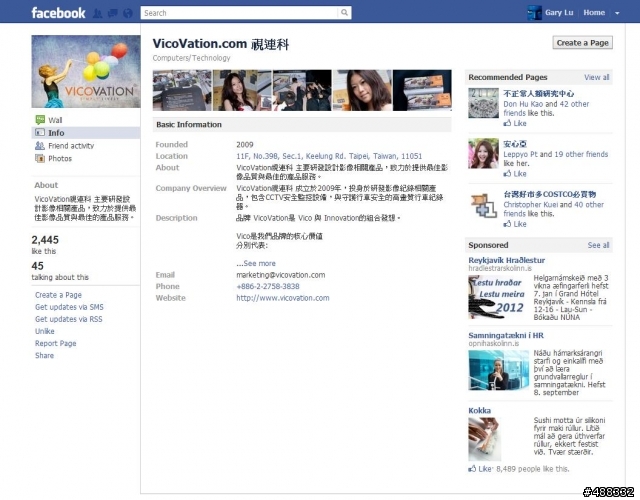Click Get updates via SMS
640x500 pixels.
[69, 307]
